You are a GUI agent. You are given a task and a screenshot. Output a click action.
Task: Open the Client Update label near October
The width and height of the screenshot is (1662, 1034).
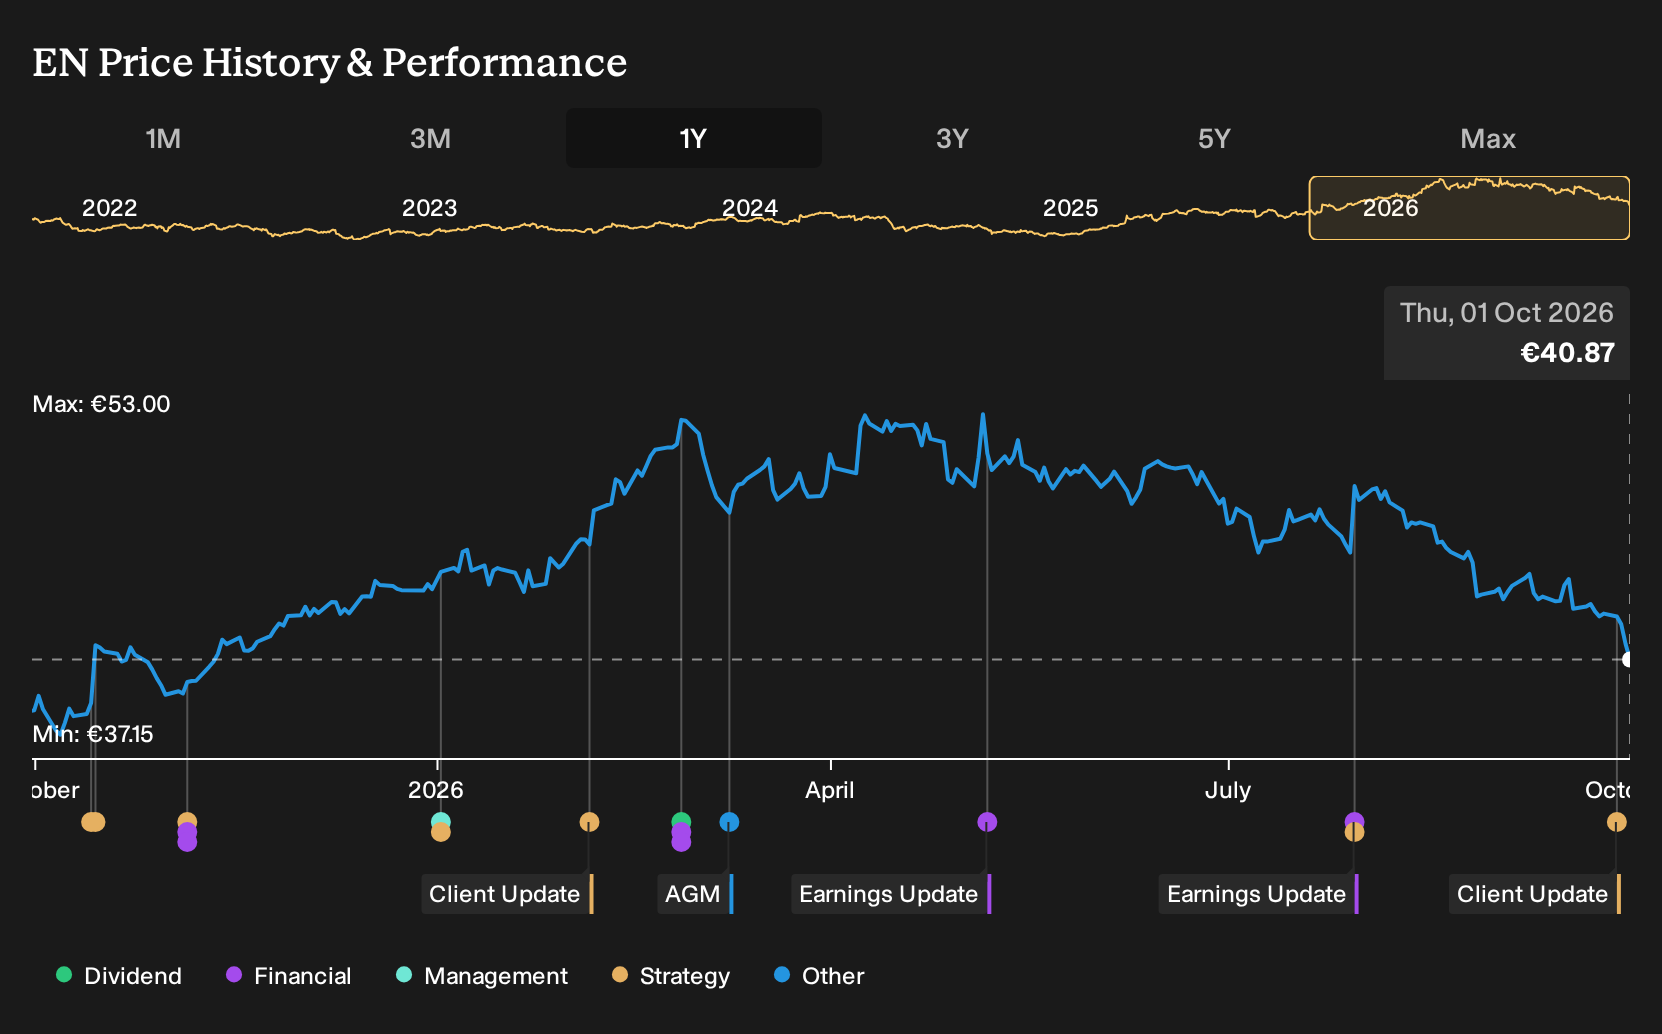(x=1535, y=894)
